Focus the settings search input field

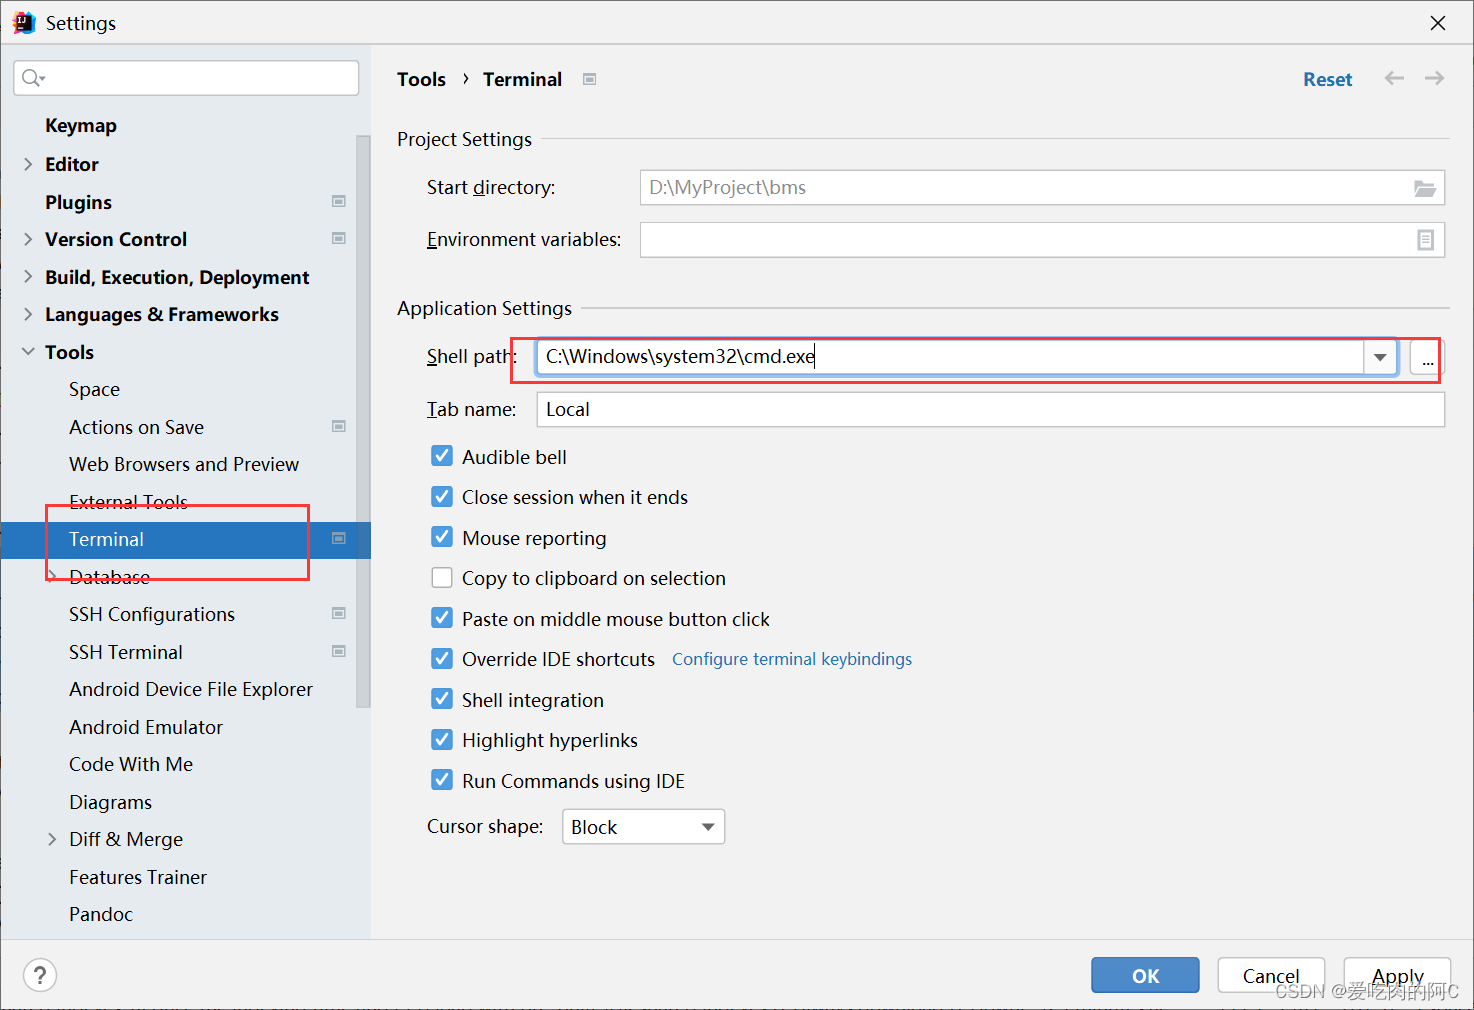186,78
